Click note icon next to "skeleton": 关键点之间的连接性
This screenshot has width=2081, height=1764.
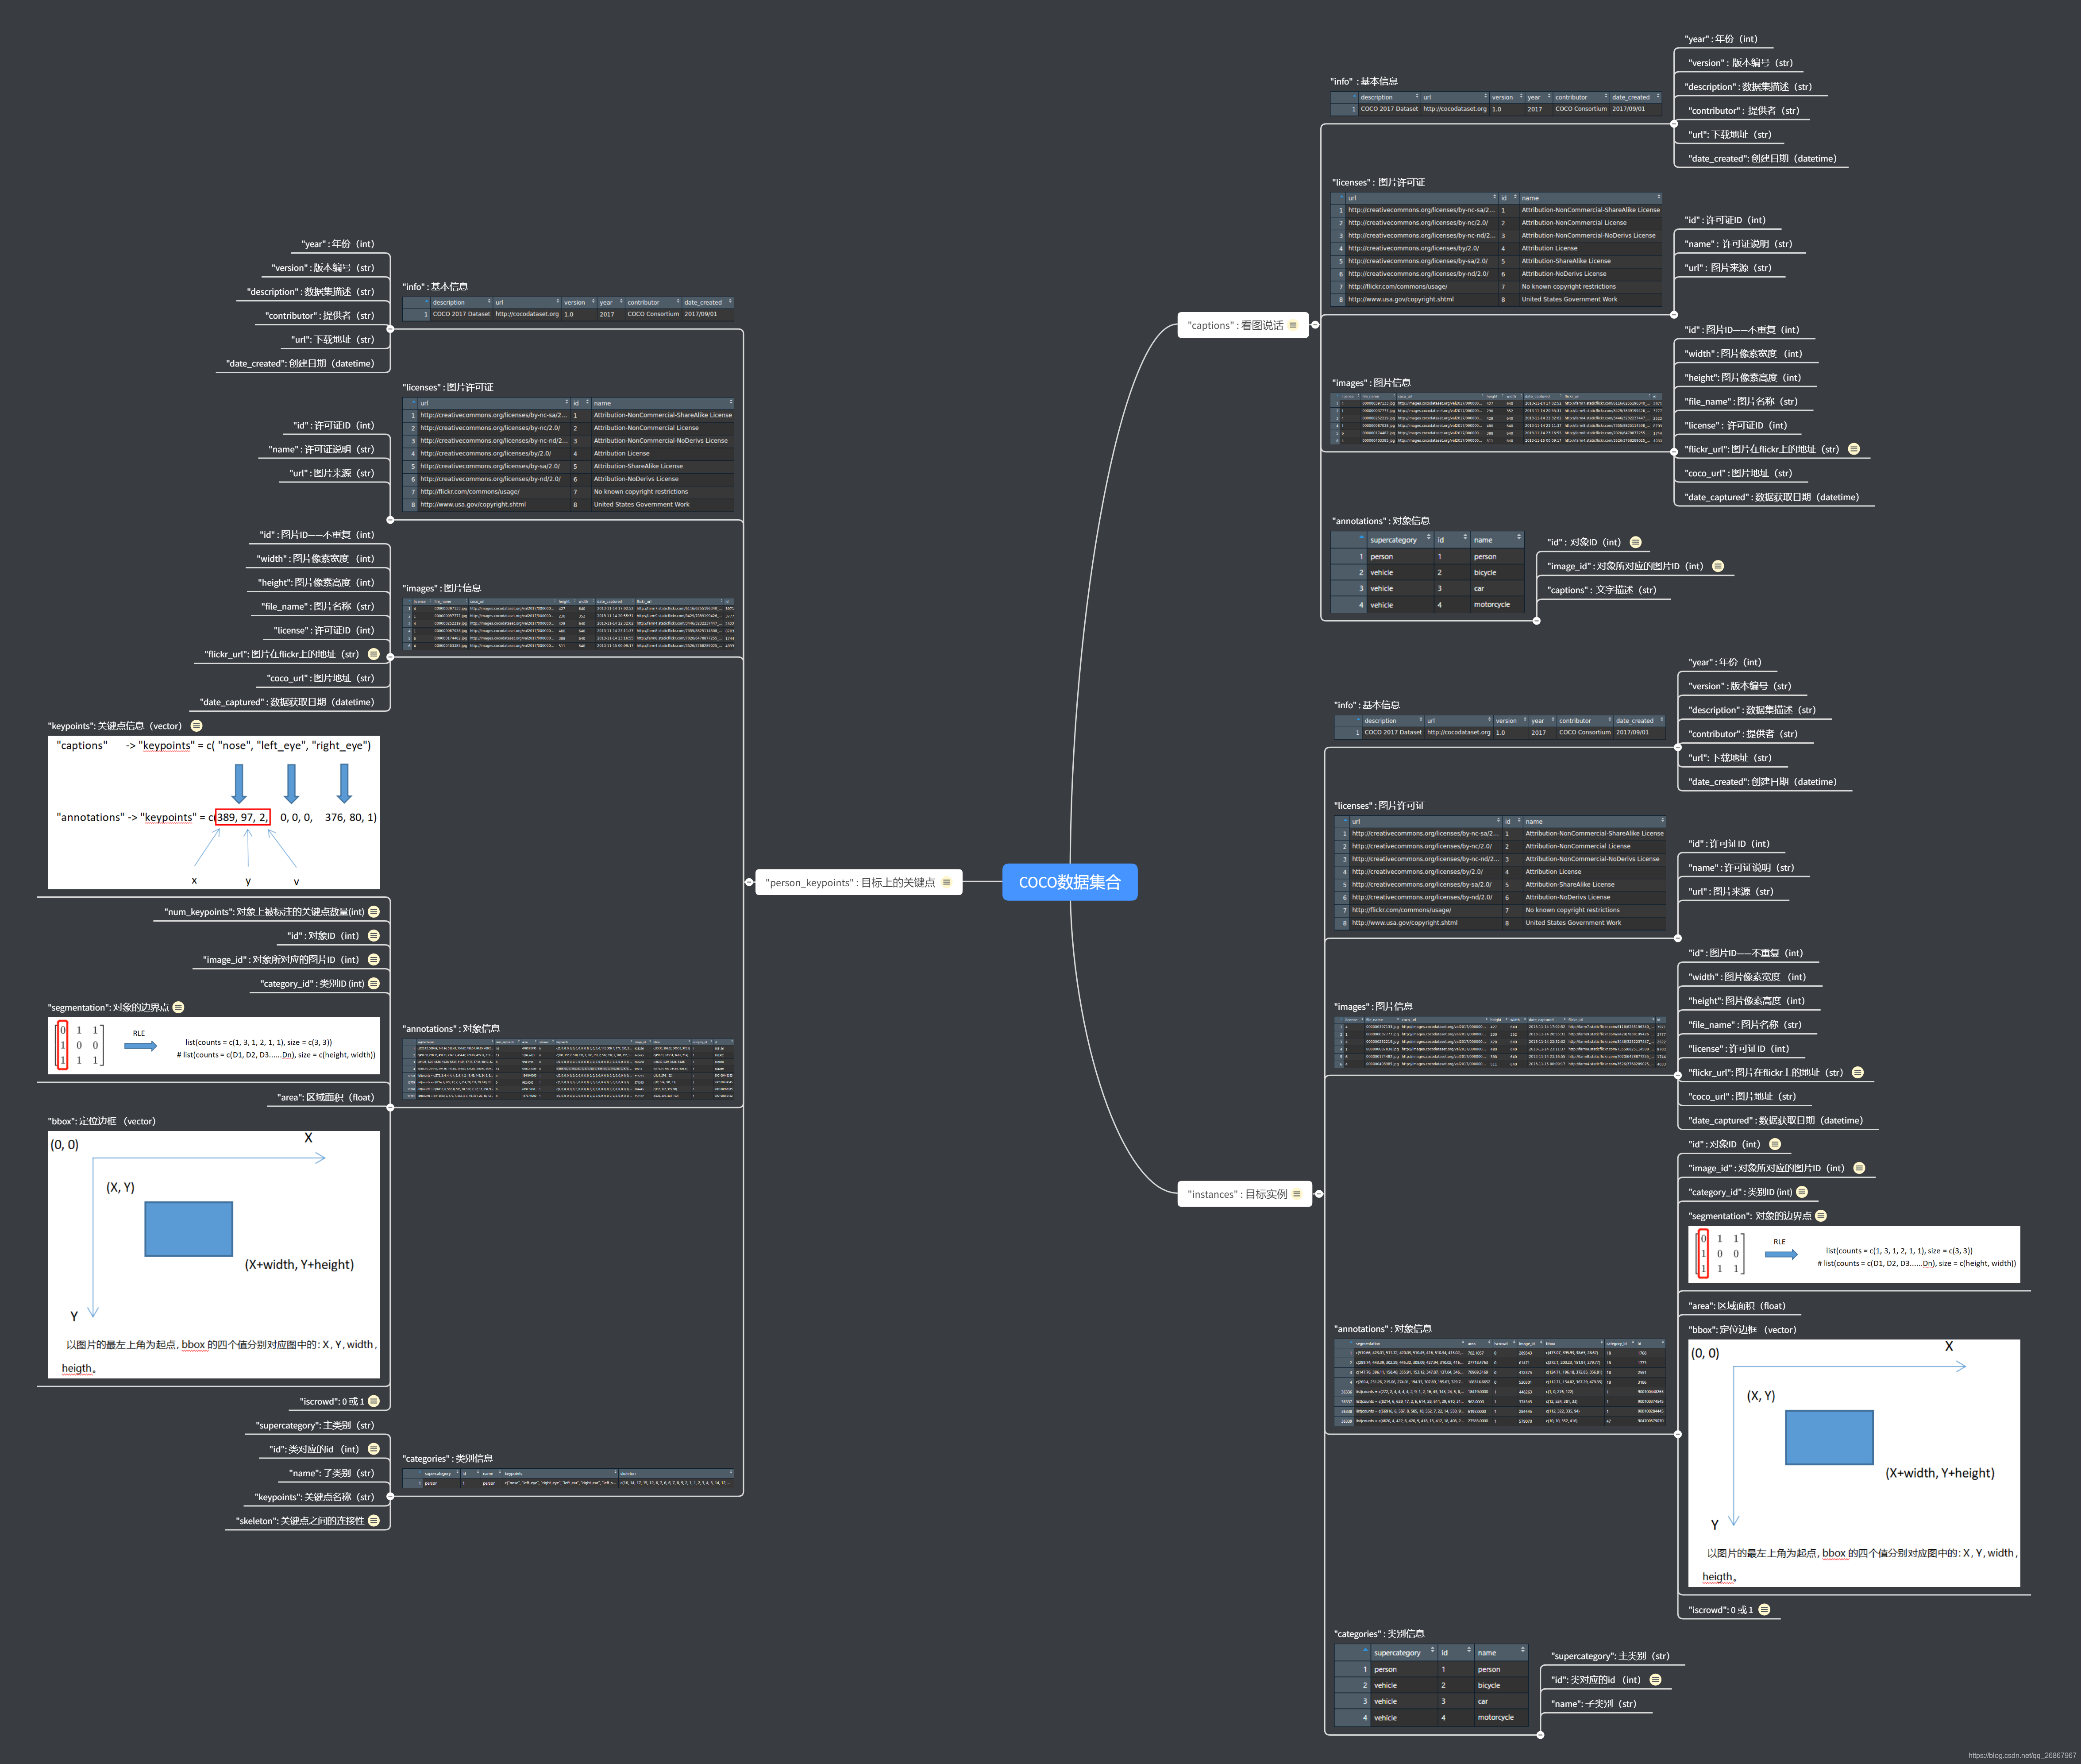tap(374, 1521)
